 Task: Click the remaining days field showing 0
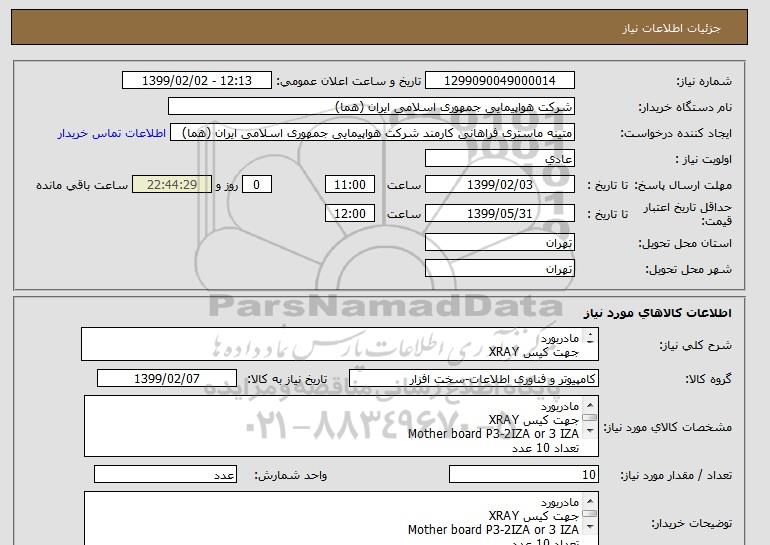pyautogui.click(x=256, y=185)
